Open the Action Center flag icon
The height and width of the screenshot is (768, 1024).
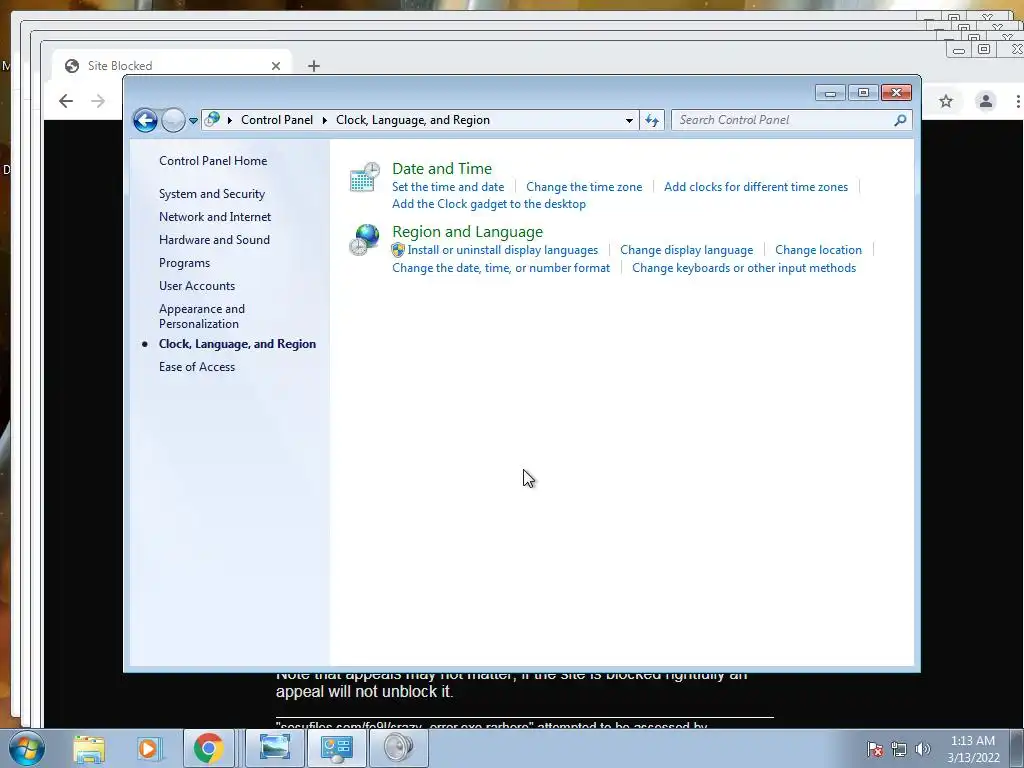(x=875, y=749)
